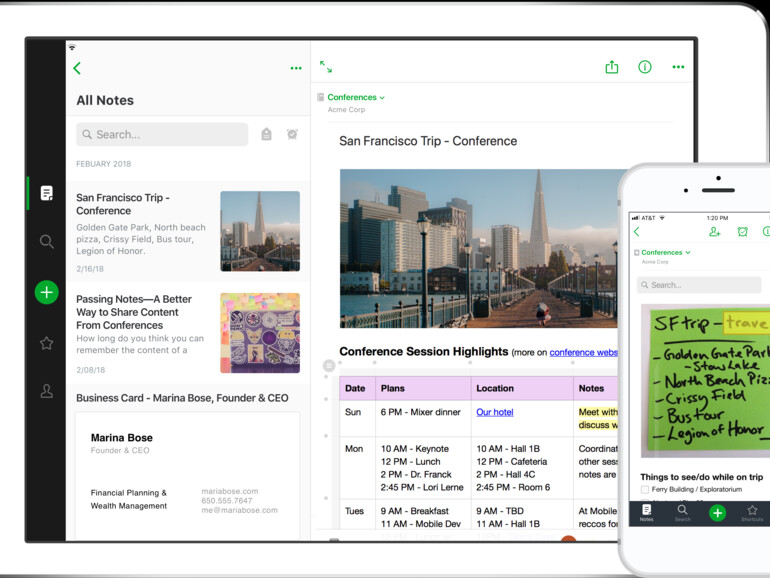Click the 10 AM - Keynote entry
This screenshot has width=770, height=578.
[x=414, y=448]
